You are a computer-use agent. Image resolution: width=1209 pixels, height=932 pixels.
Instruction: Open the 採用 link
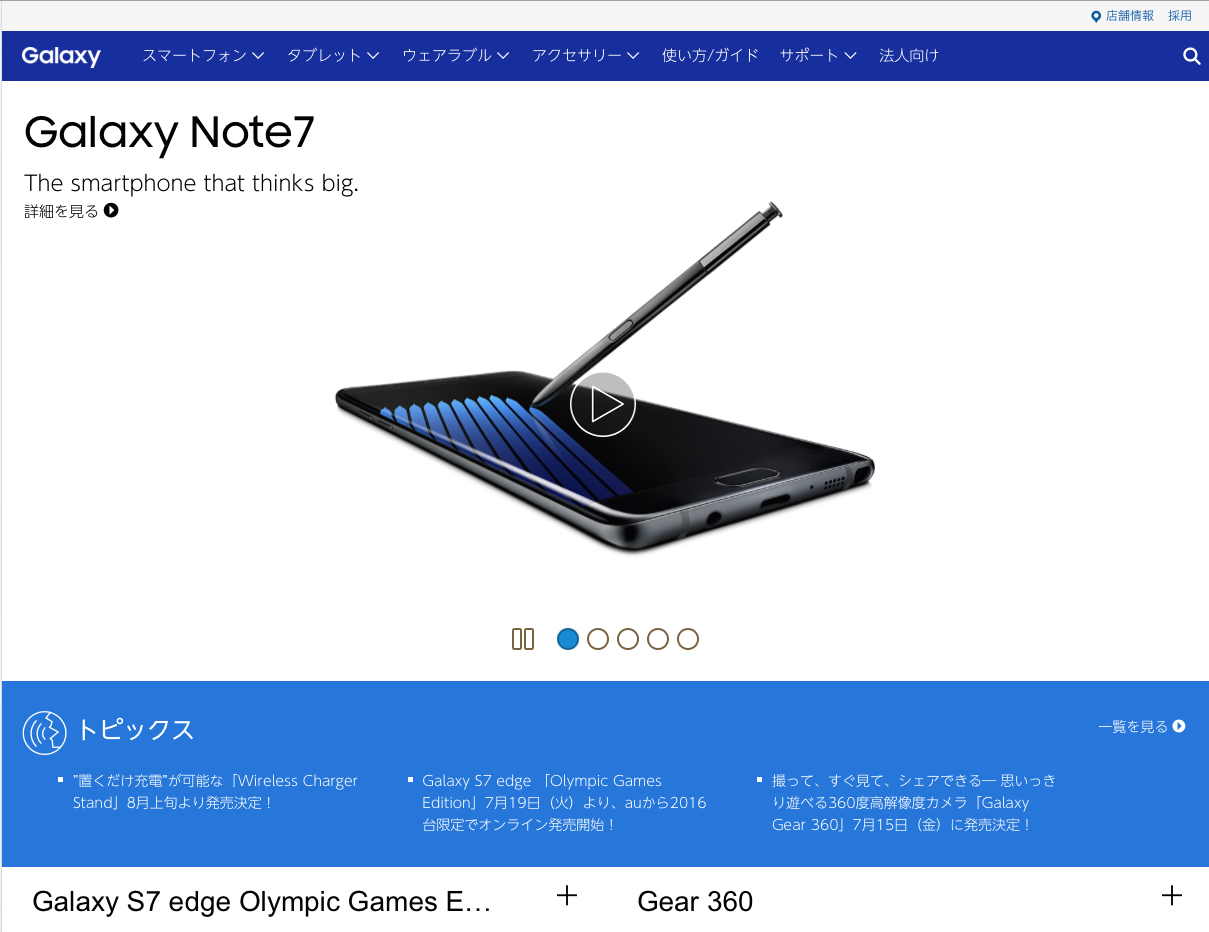tap(1180, 16)
